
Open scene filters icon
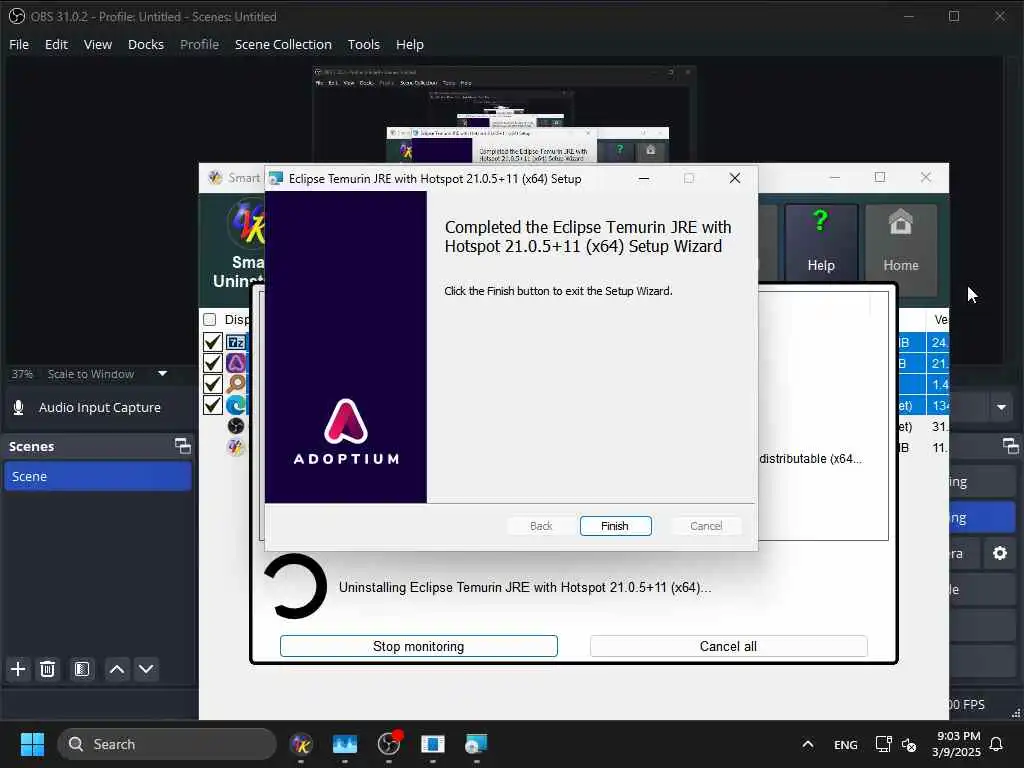(x=82, y=669)
